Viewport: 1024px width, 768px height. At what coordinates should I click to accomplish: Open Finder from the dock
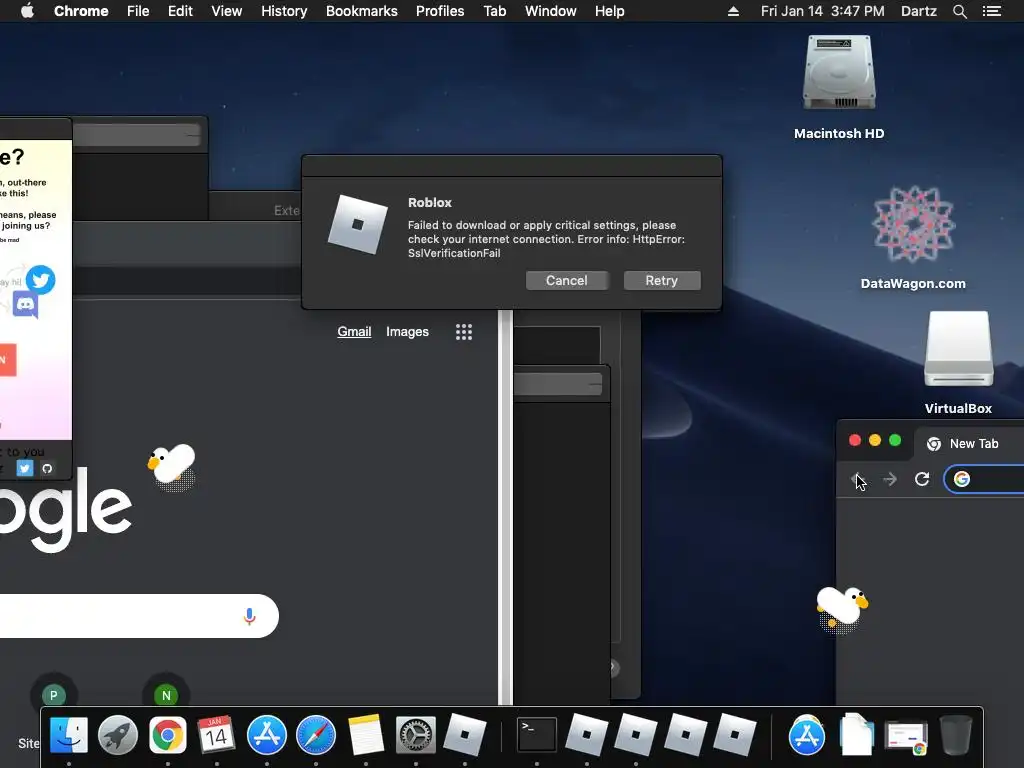pos(69,735)
